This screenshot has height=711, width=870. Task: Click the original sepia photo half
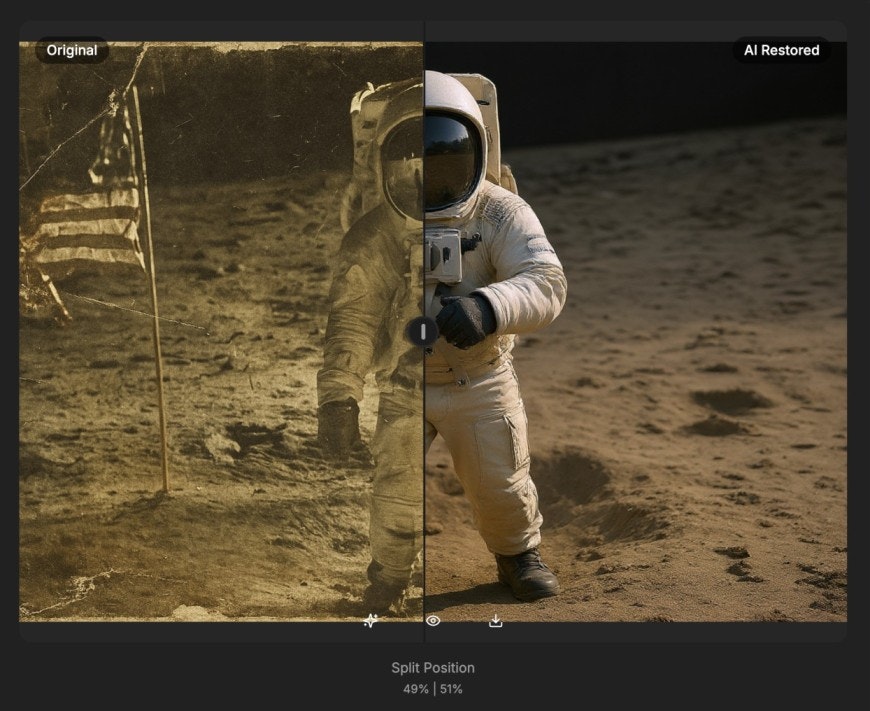pos(221,331)
